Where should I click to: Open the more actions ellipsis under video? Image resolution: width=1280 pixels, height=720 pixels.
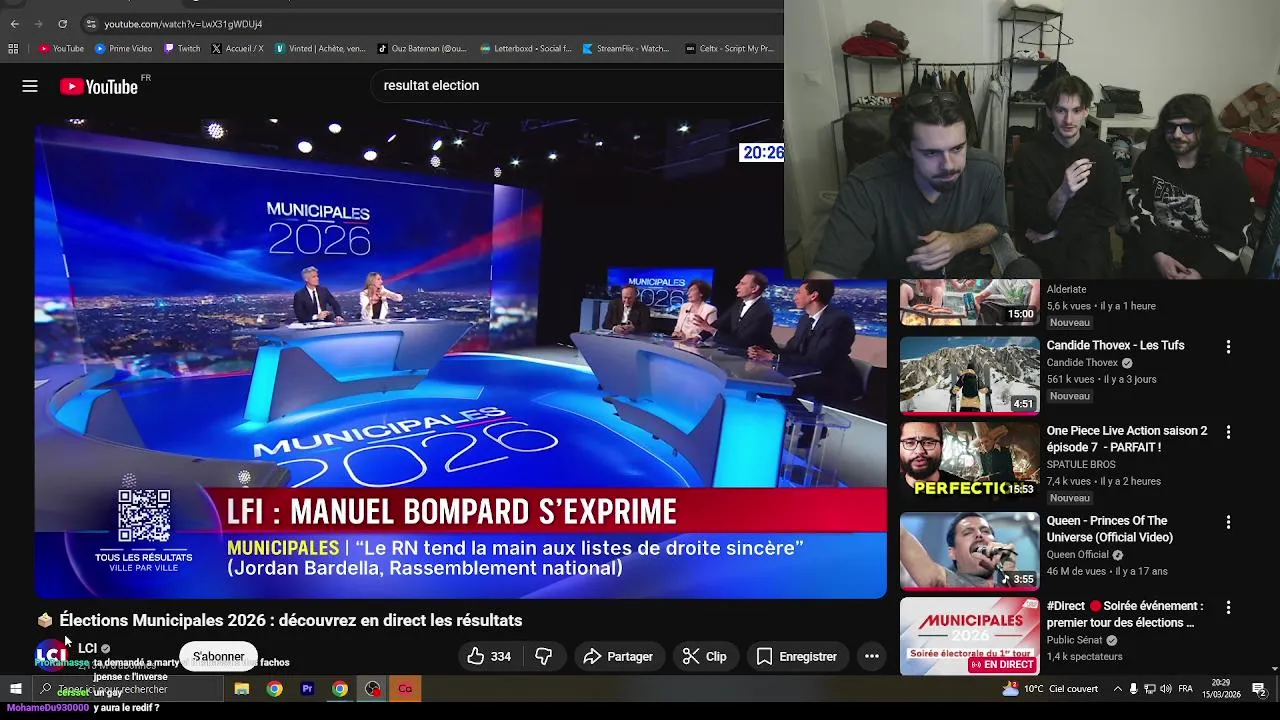(872, 656)
